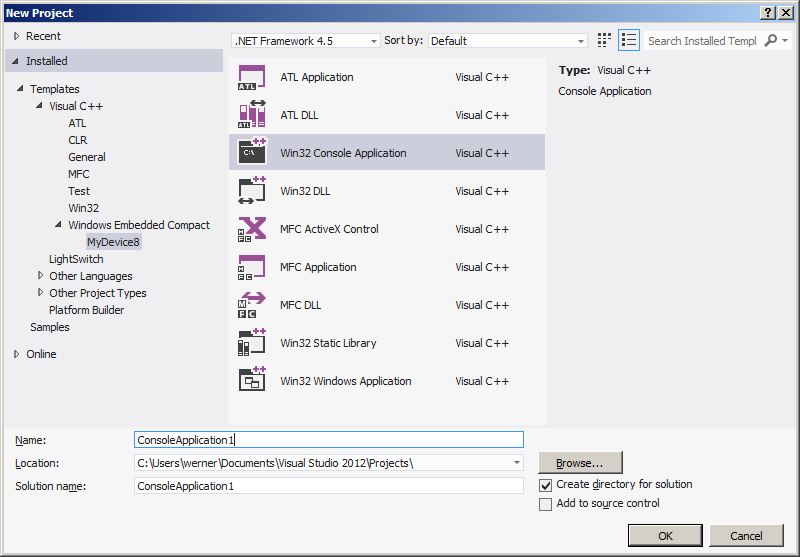Click the Win32 DLL template icon
Image resolution: width=800 pixels, height=557 pixels.
pos(252,190)
